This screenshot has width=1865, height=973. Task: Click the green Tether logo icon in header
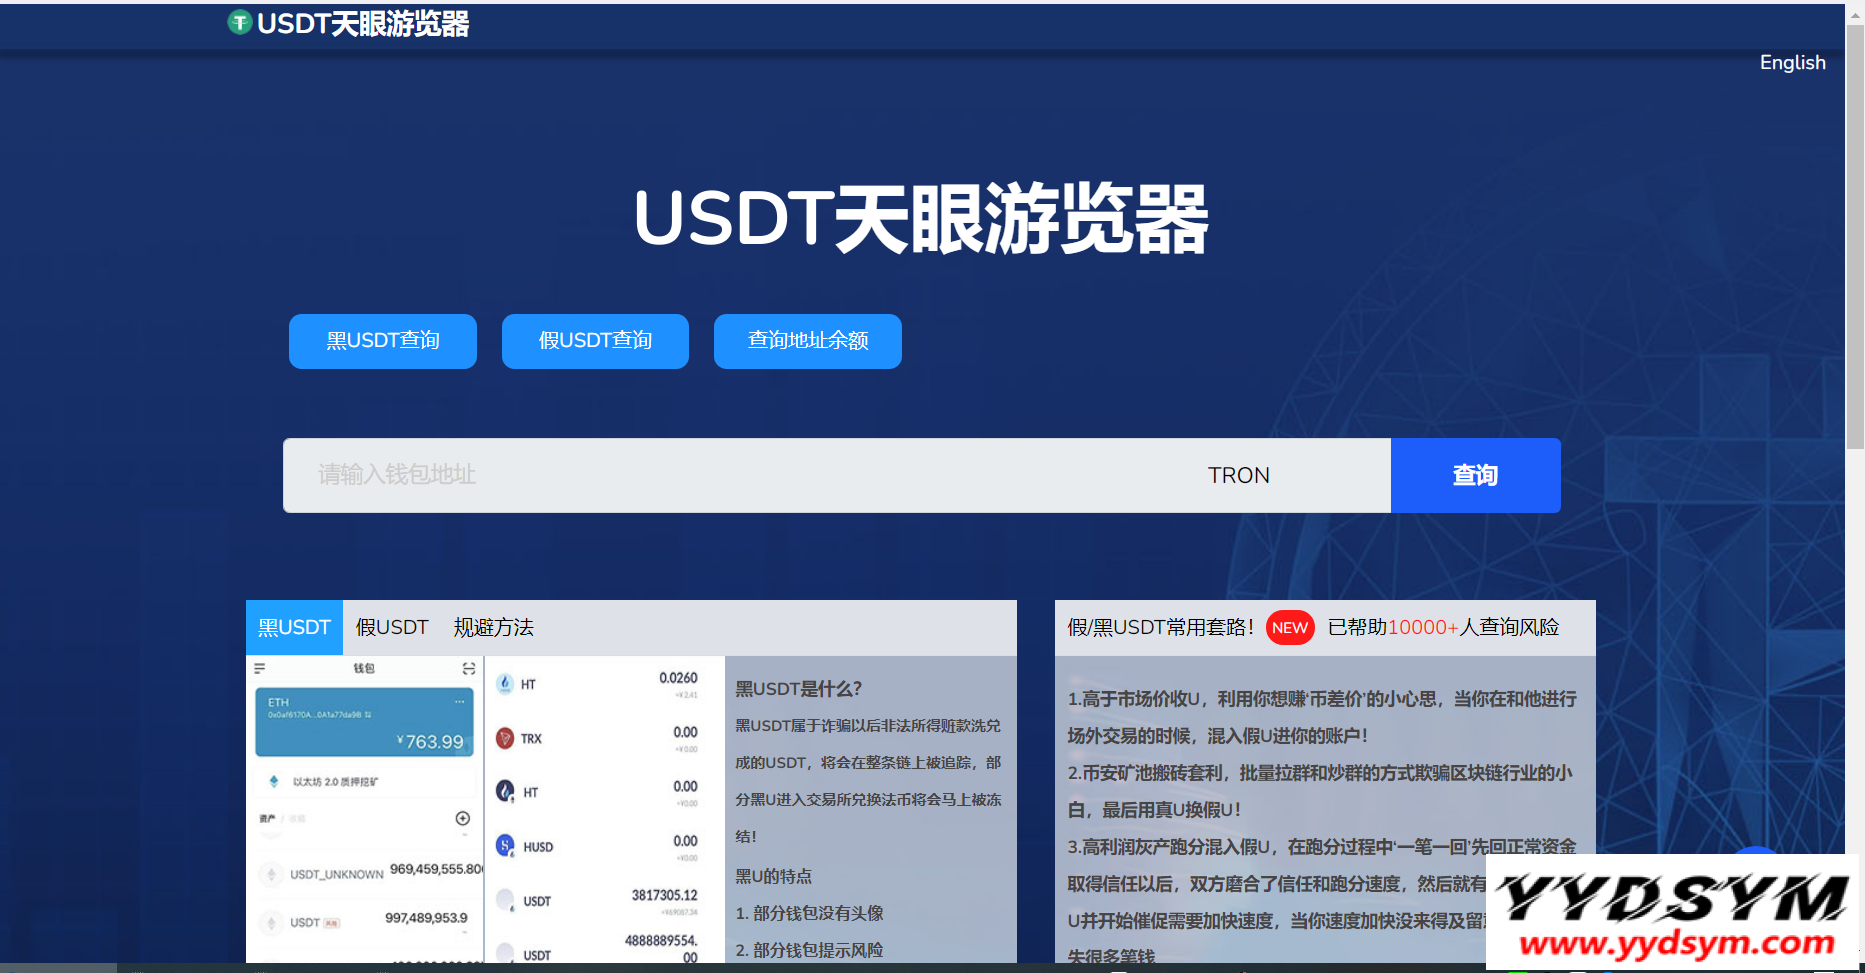pyautogui.click(x=239, y=22)
